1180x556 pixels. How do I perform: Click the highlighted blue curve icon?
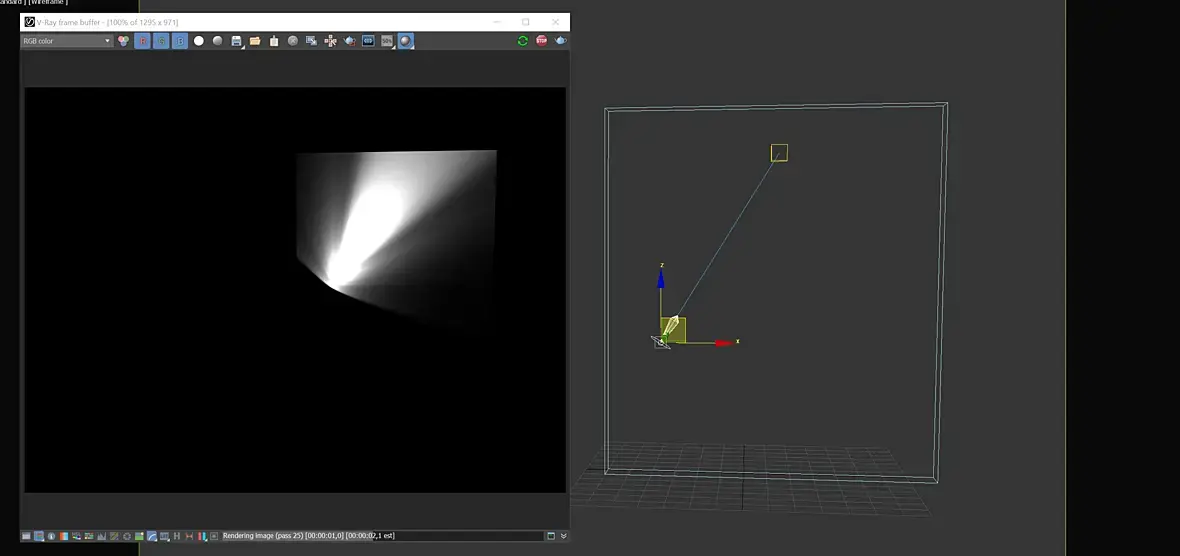coord(151,536)
